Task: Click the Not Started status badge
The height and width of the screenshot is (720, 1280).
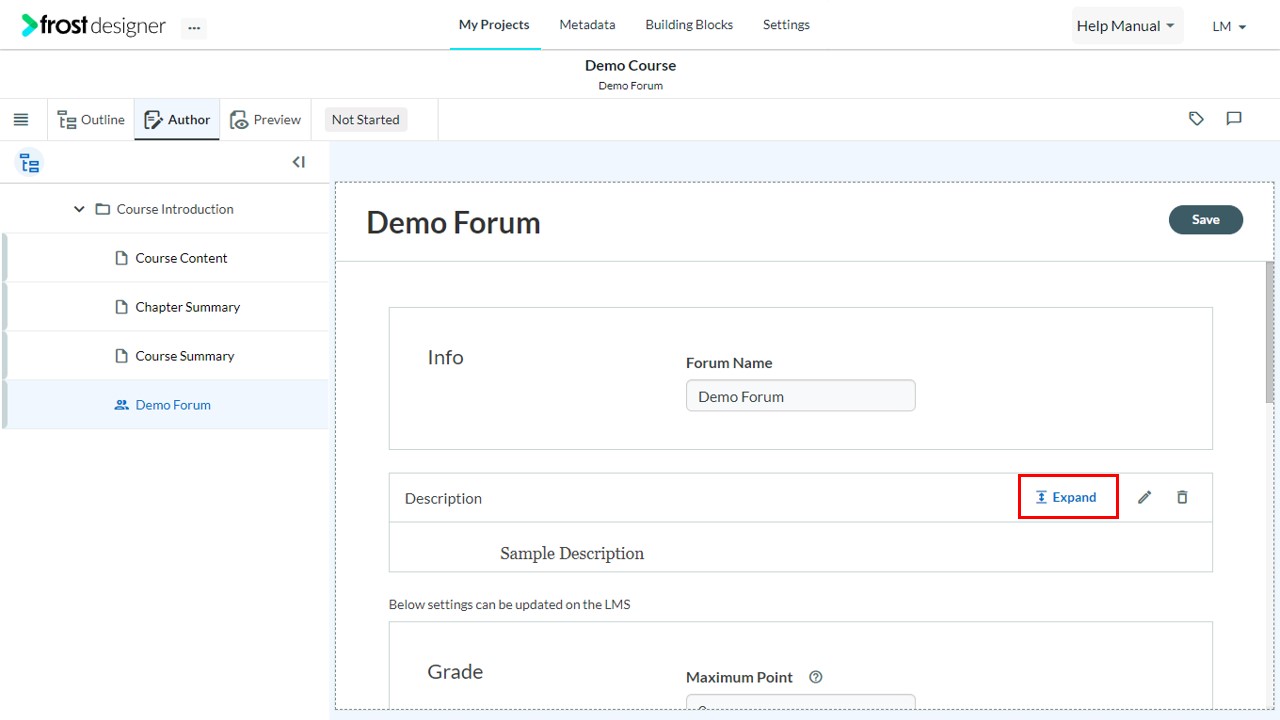Action: click(365, 120)
